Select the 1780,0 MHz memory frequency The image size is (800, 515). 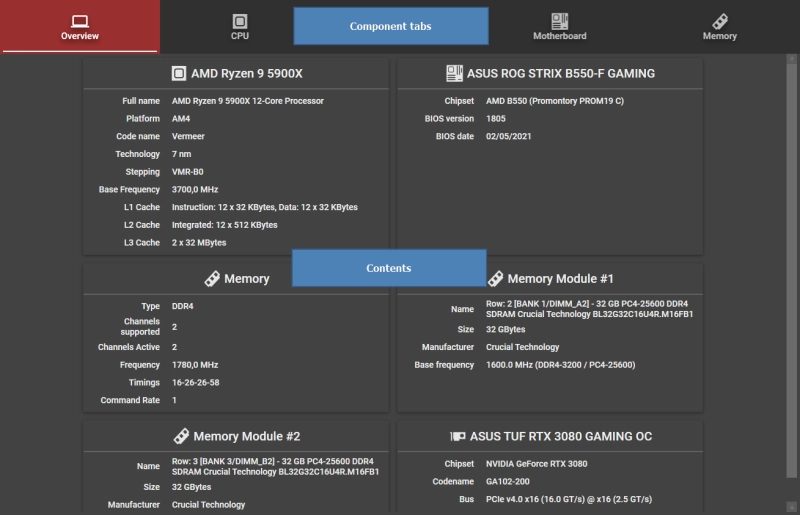195,365
